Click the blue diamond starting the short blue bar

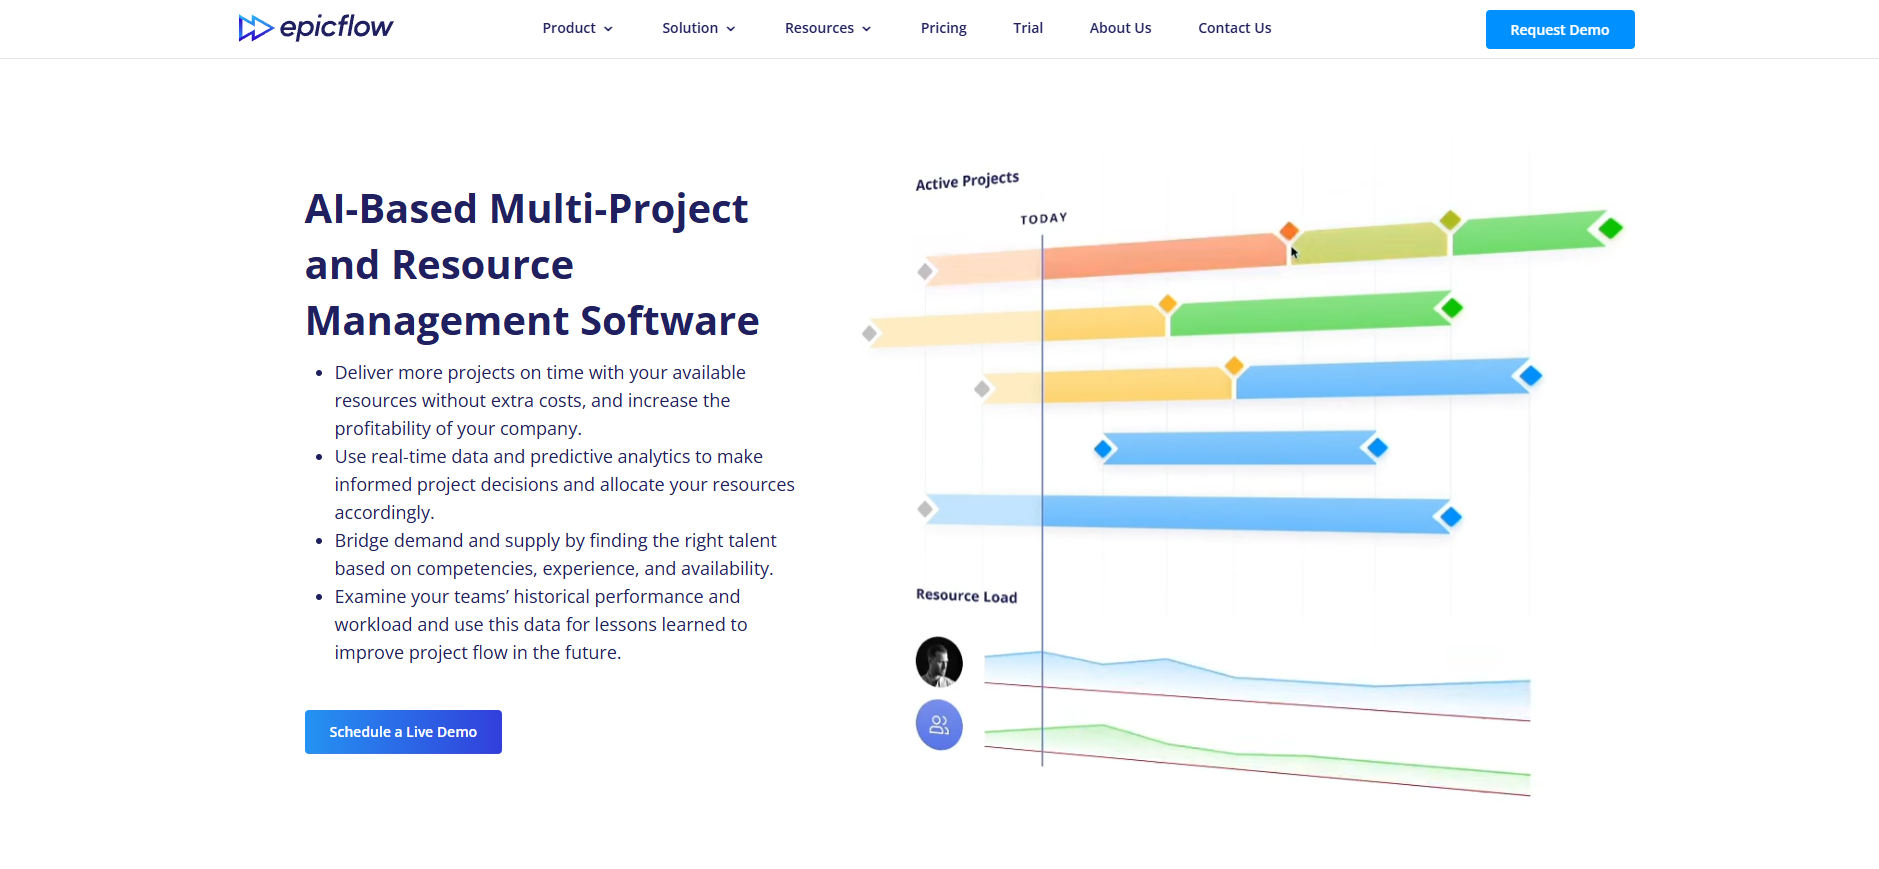(1104, 449)
